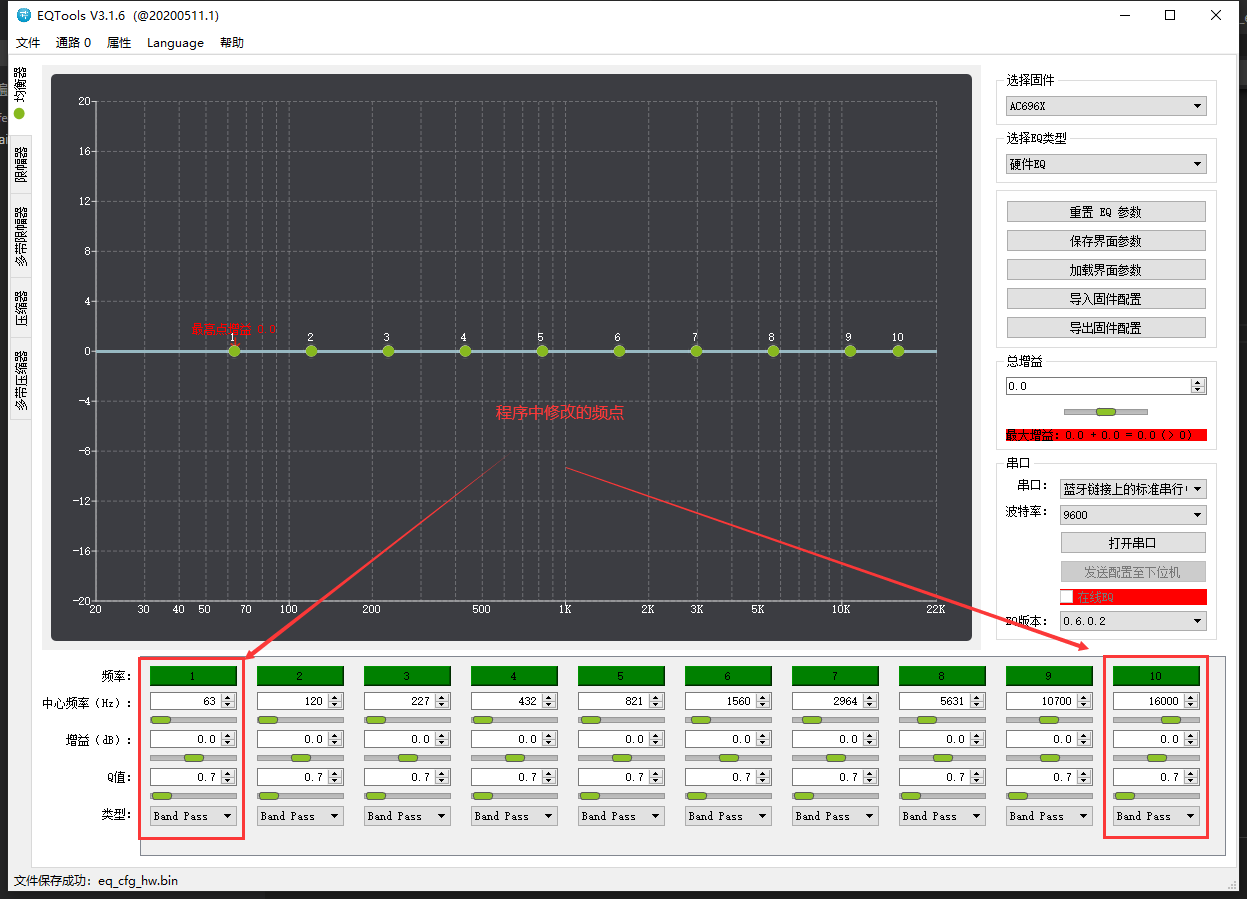
Task: Click status text 文件保存成功: eq_cfg_hw.bin
Action: point(96,881)
